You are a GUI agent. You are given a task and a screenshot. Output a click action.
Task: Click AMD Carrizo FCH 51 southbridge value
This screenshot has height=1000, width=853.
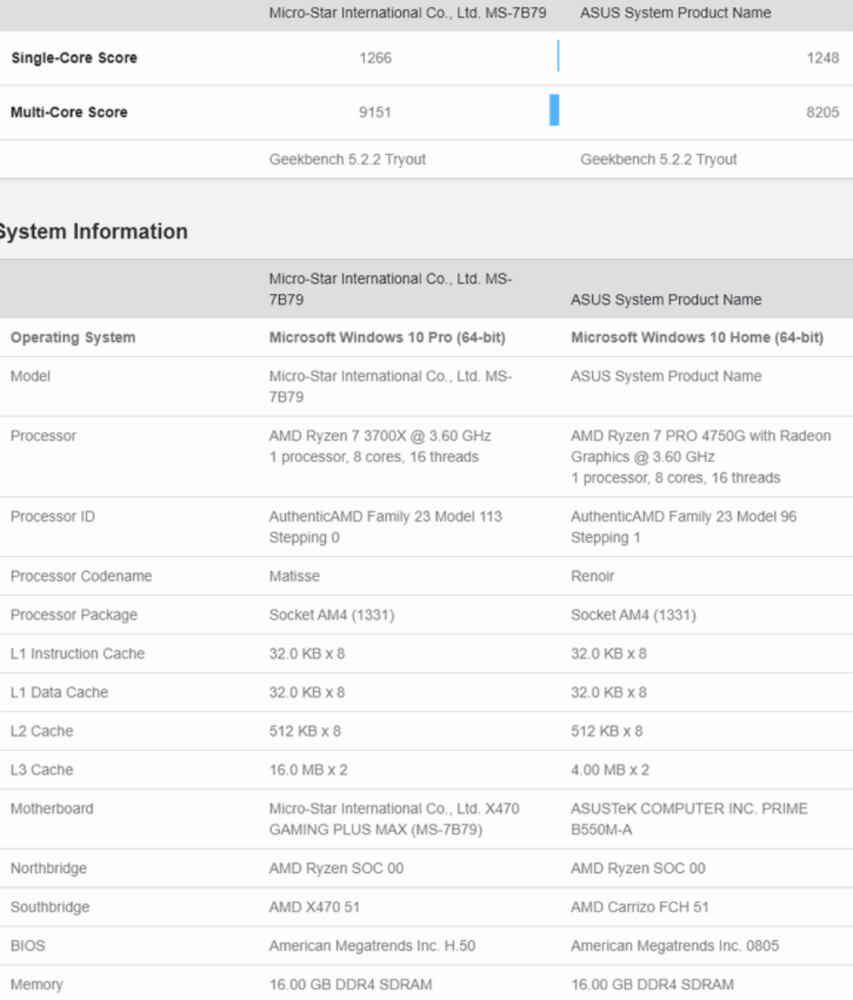click(639, 907)
